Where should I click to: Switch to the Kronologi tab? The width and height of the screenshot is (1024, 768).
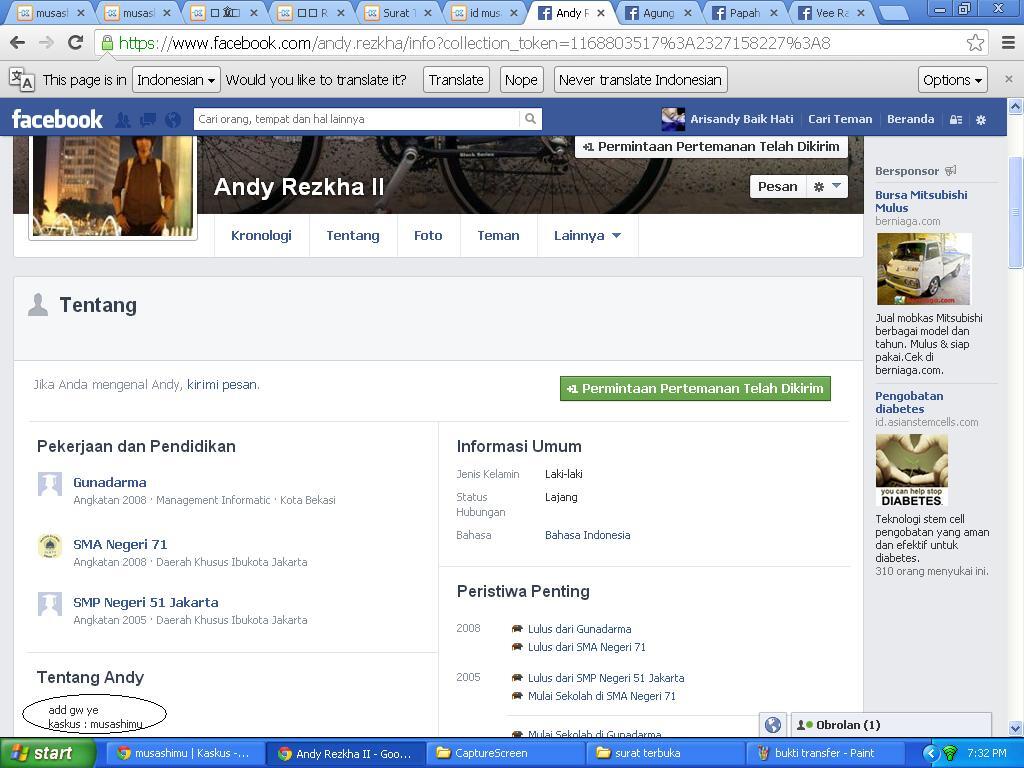click(x=261, y=236)
